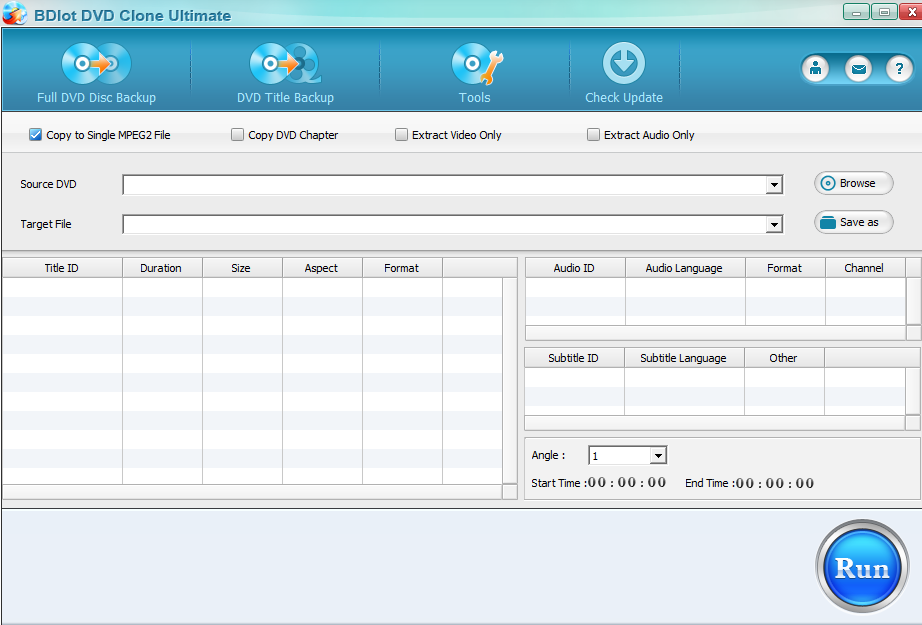This screenshot has width=922, height=625.
Task: Uncheck Copy to Single MPEG2 File
Action: (36, 135)
